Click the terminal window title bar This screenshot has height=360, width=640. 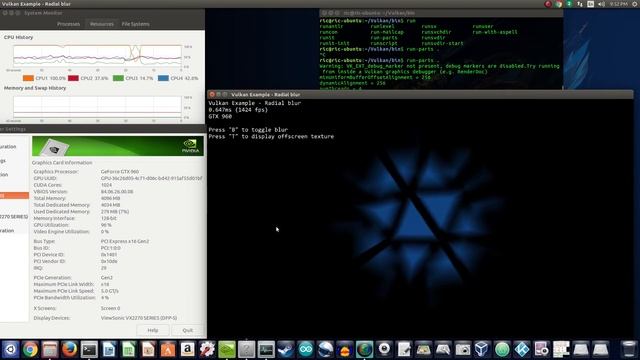click(441, 13)
